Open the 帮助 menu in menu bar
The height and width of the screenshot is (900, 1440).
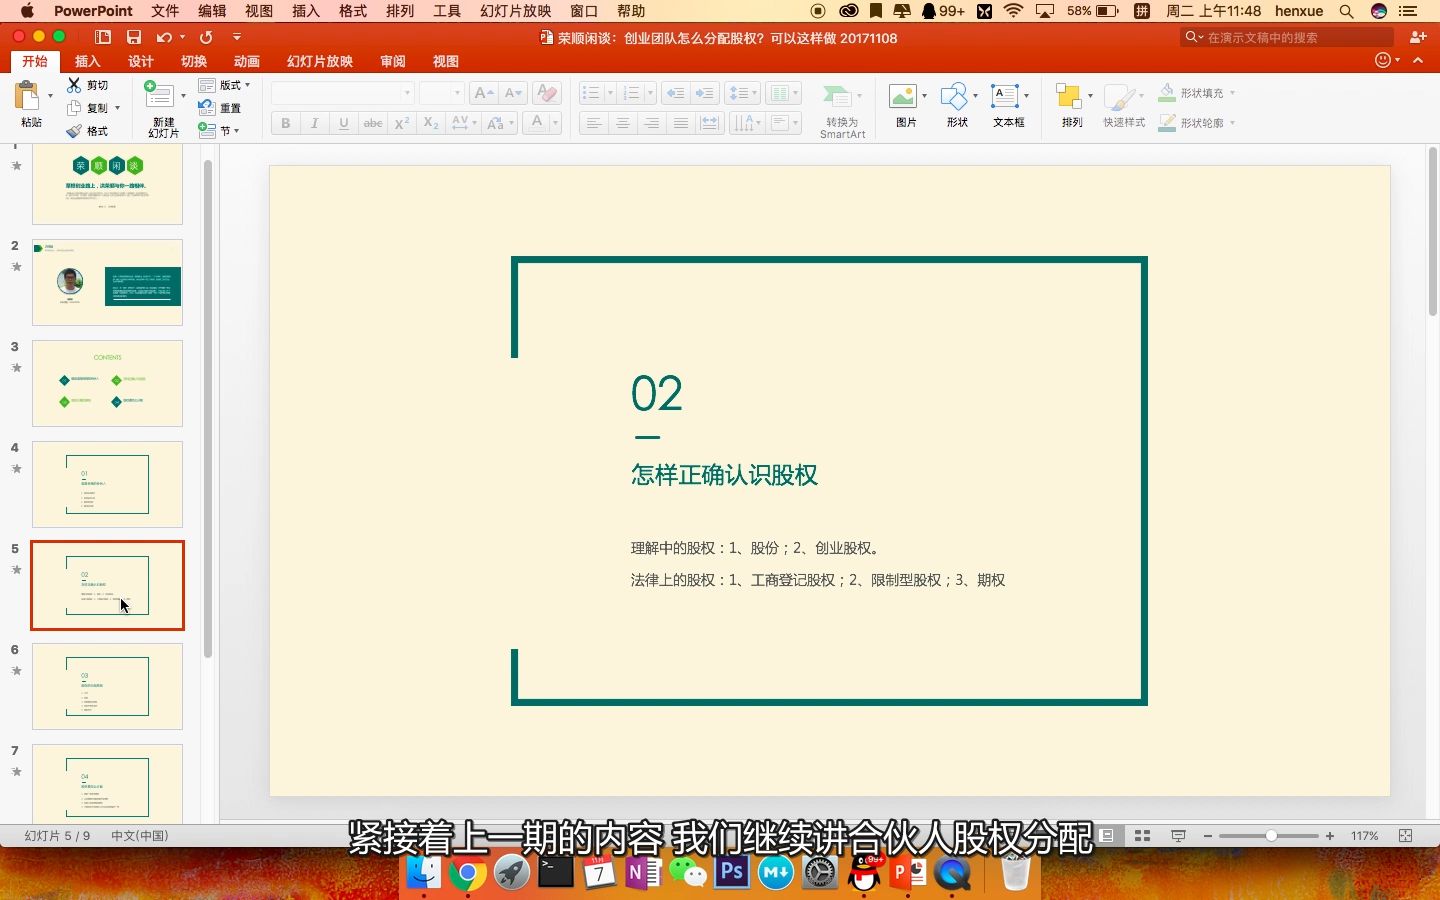pos(631,11)
